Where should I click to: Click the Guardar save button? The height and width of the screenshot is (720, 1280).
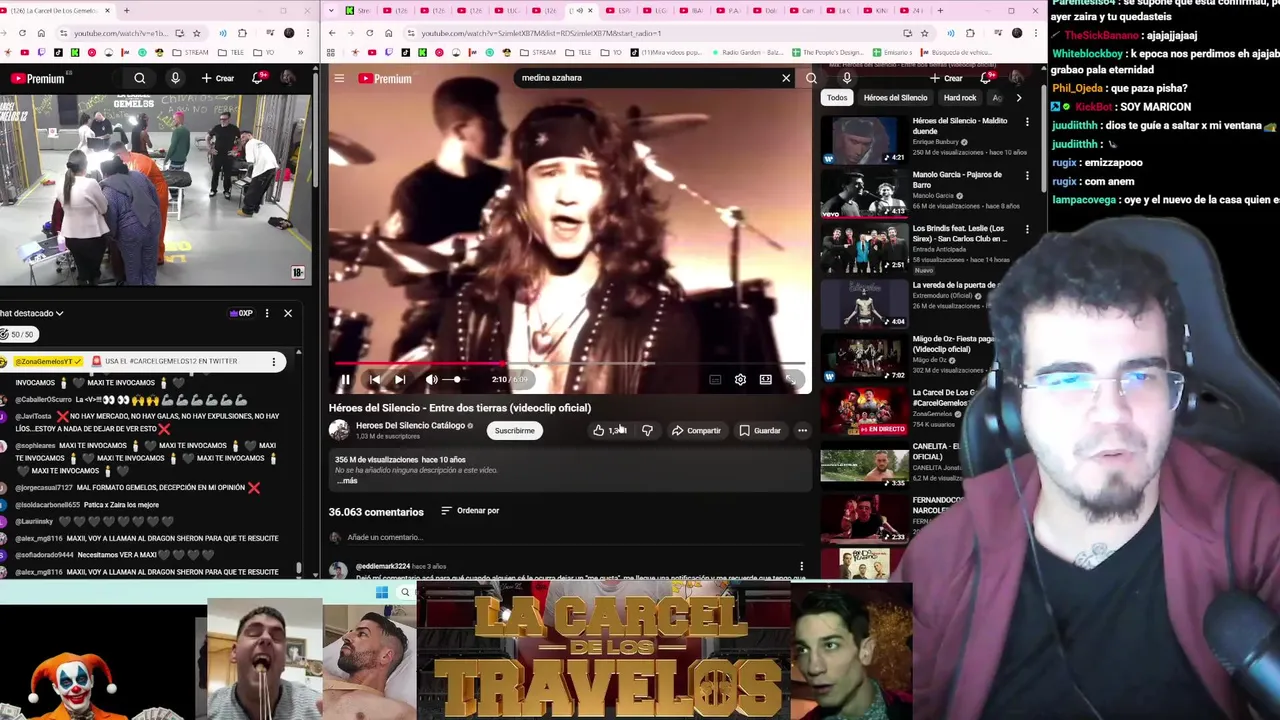[760, 431]
